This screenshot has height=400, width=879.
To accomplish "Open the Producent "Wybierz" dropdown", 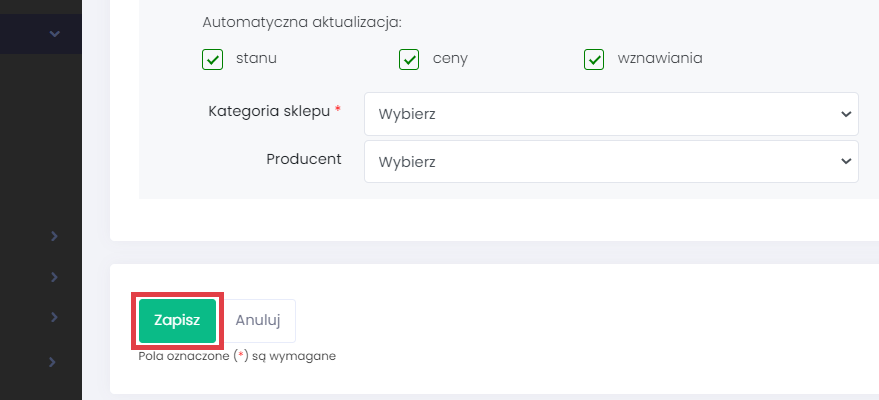I will pyautogui.click(x=610, y=161).
